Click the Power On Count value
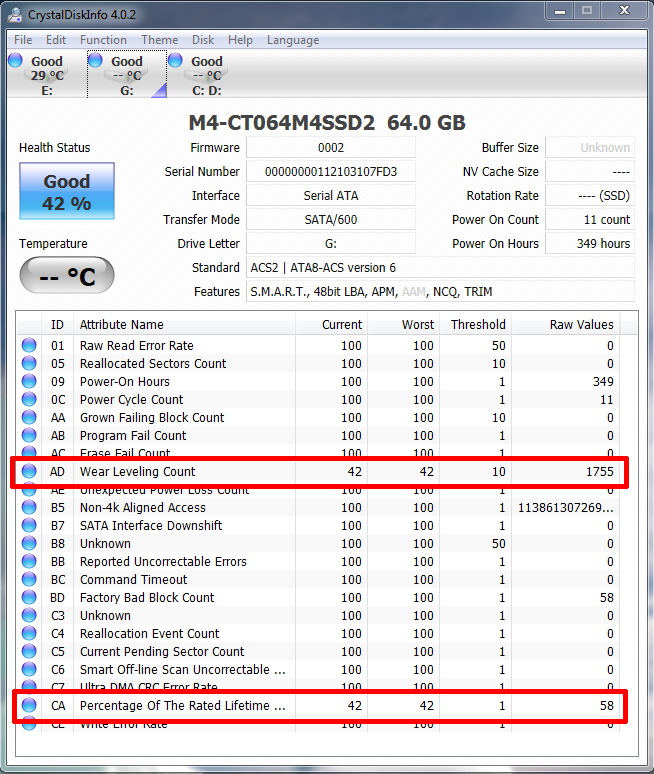 coord(590,220)
